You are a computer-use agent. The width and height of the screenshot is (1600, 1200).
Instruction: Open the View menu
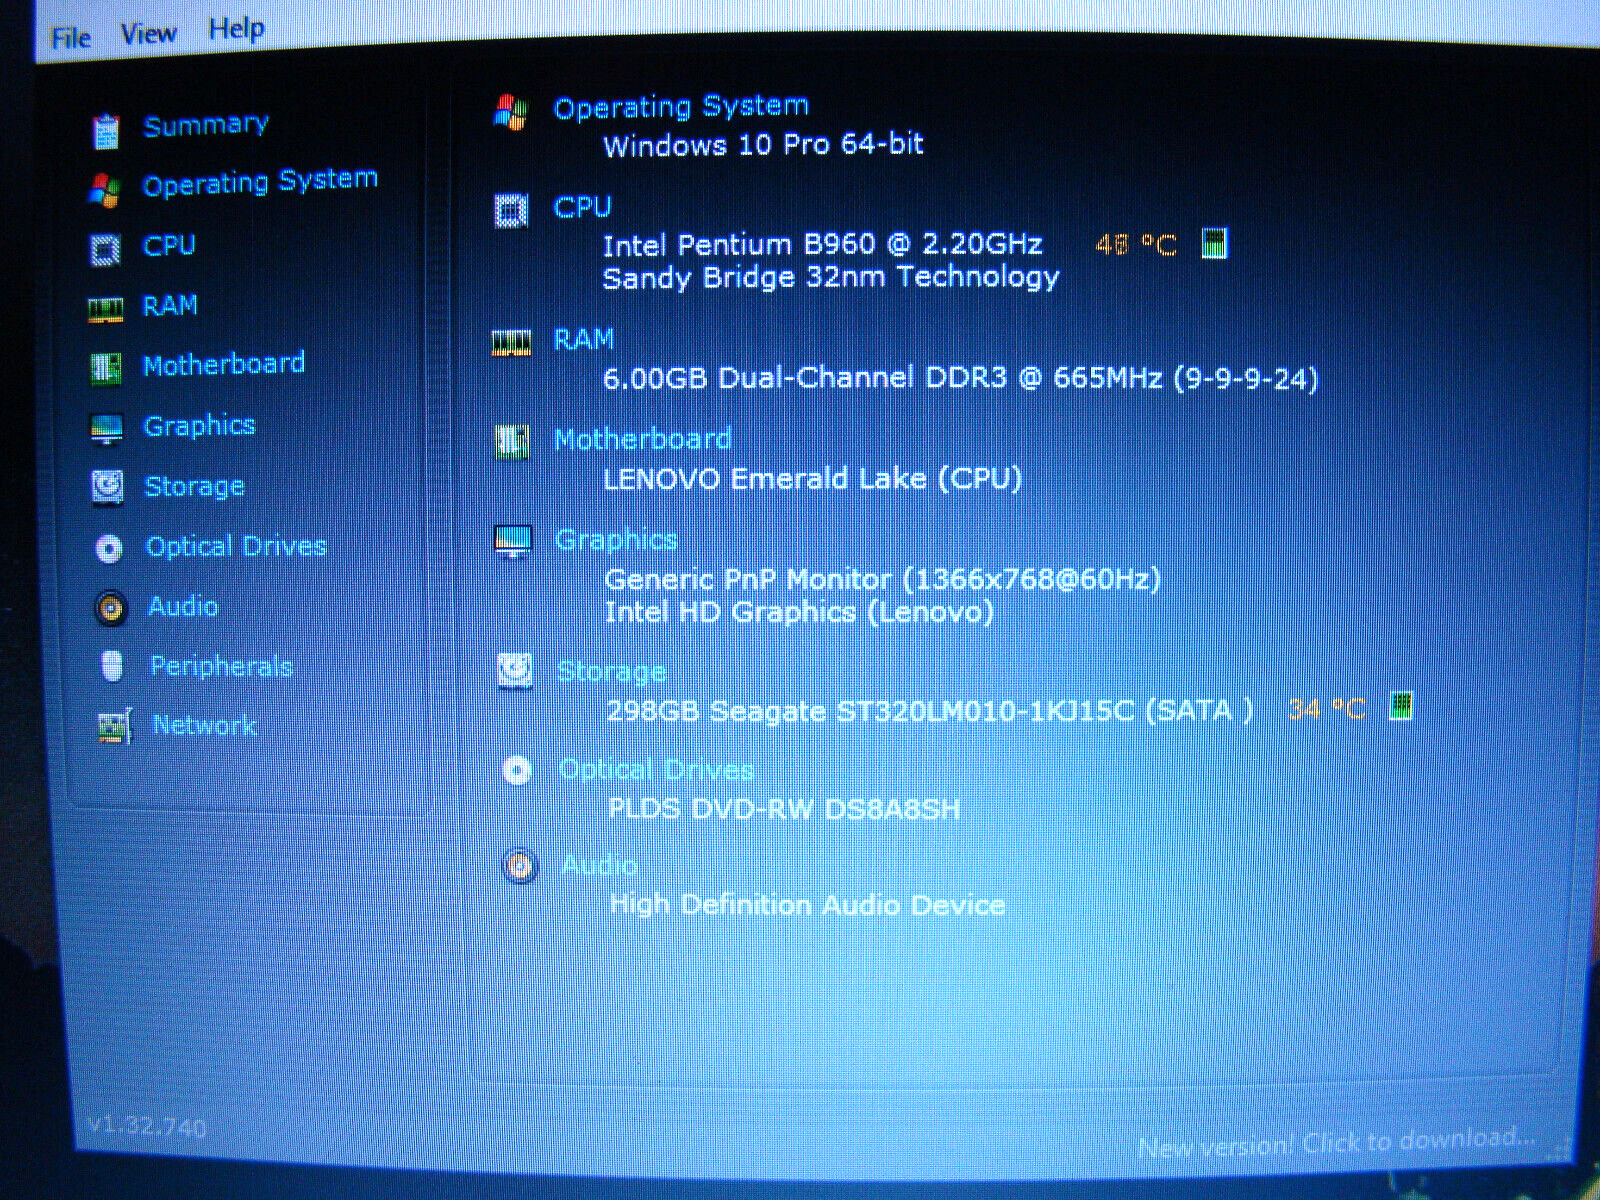pyautogui.click(x=148, y=34)
